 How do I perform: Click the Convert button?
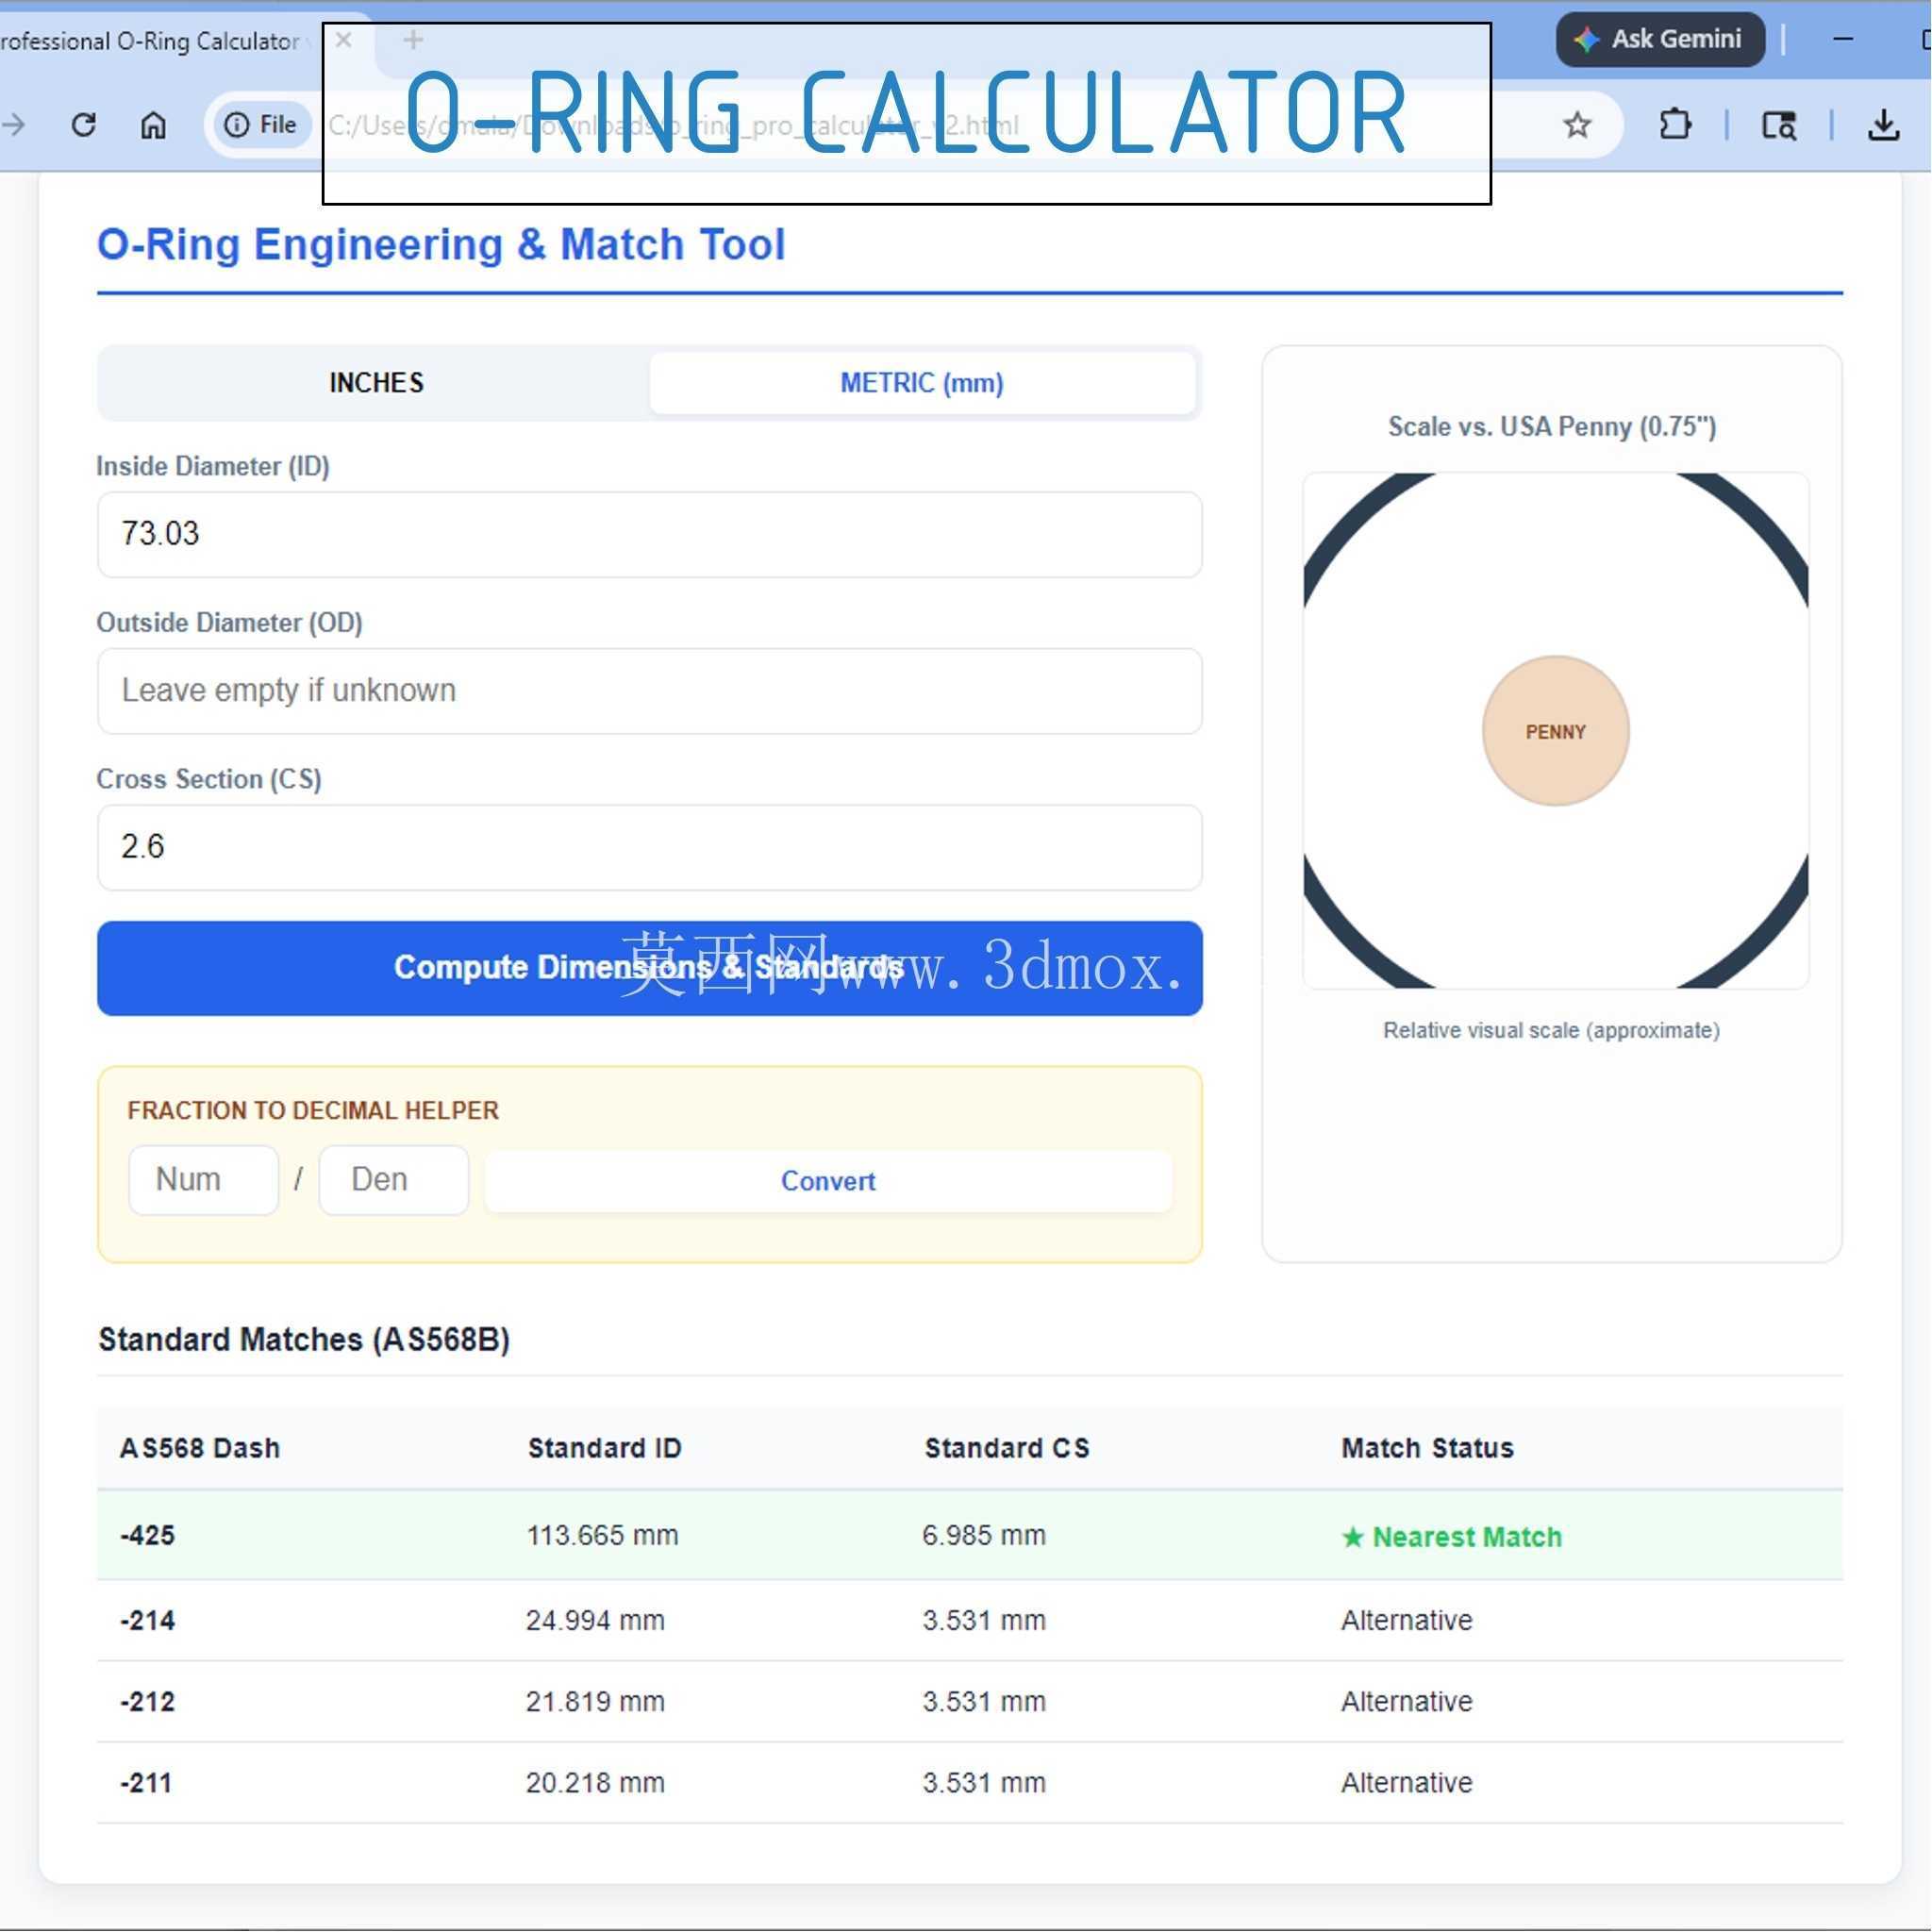click(x=828, y=1181)
